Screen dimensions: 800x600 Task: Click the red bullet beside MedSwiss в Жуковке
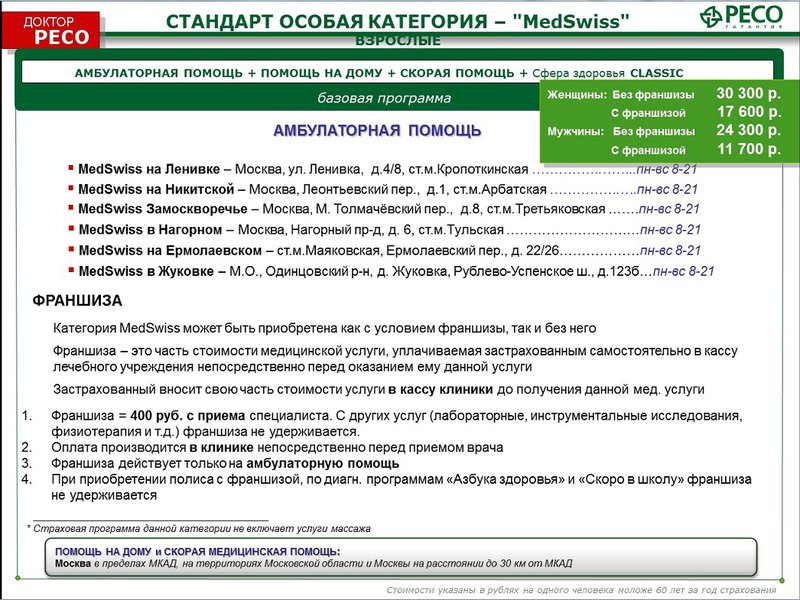tap(71, 270)
